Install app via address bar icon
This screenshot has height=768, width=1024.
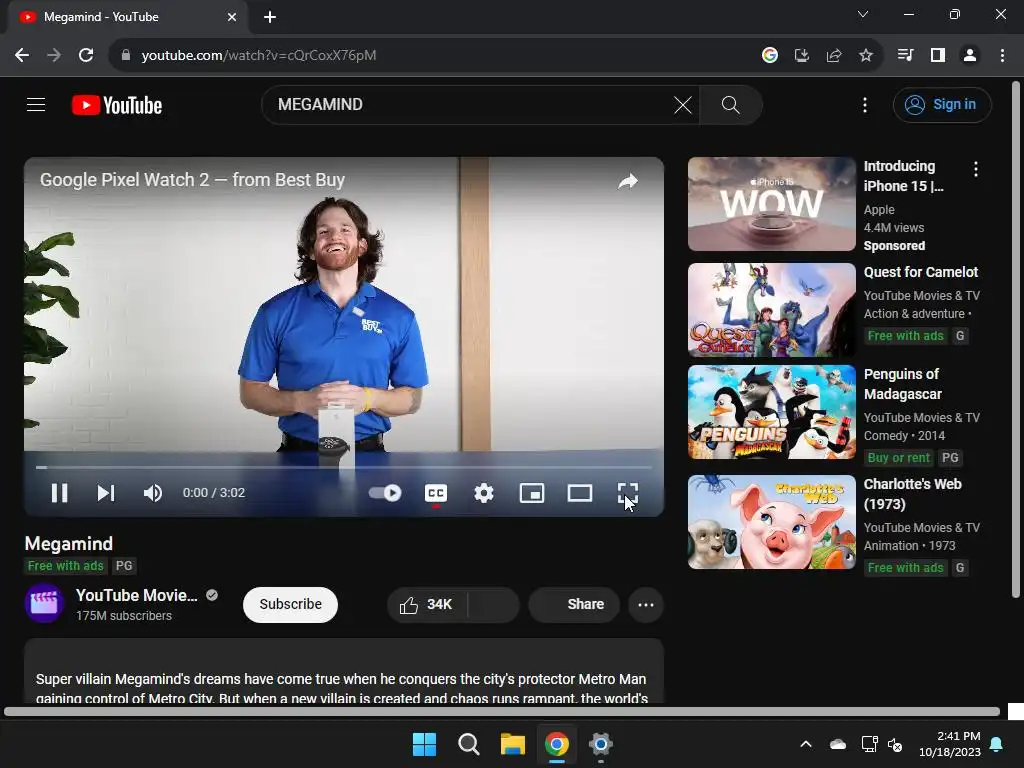802,56
